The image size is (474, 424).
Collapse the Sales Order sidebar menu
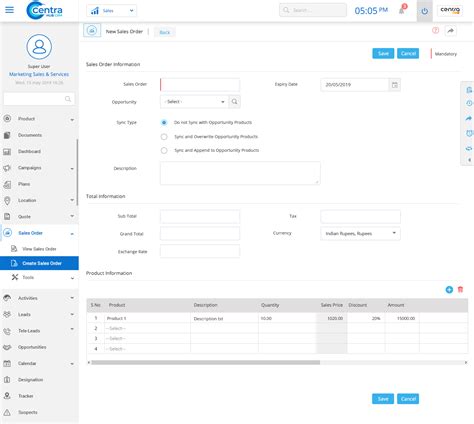pyautogui.click(x=72, y=234)
